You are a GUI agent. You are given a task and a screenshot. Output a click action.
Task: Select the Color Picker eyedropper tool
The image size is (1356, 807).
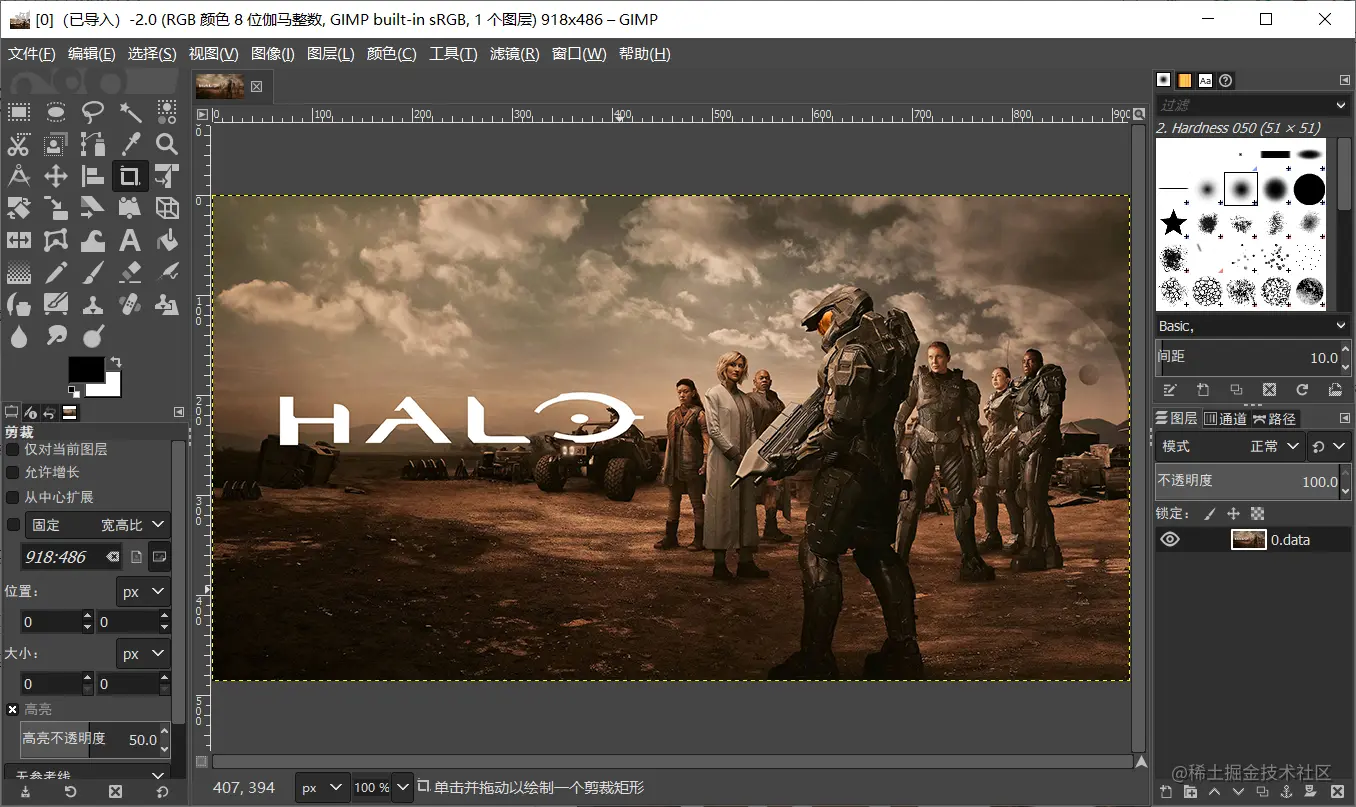coord(130,145)
